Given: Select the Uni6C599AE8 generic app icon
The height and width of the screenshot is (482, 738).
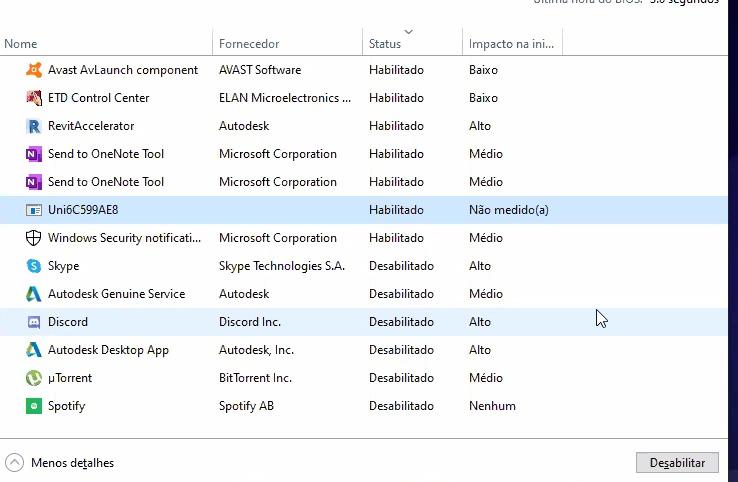Looking at the screenshot, I should pos(33,210).
